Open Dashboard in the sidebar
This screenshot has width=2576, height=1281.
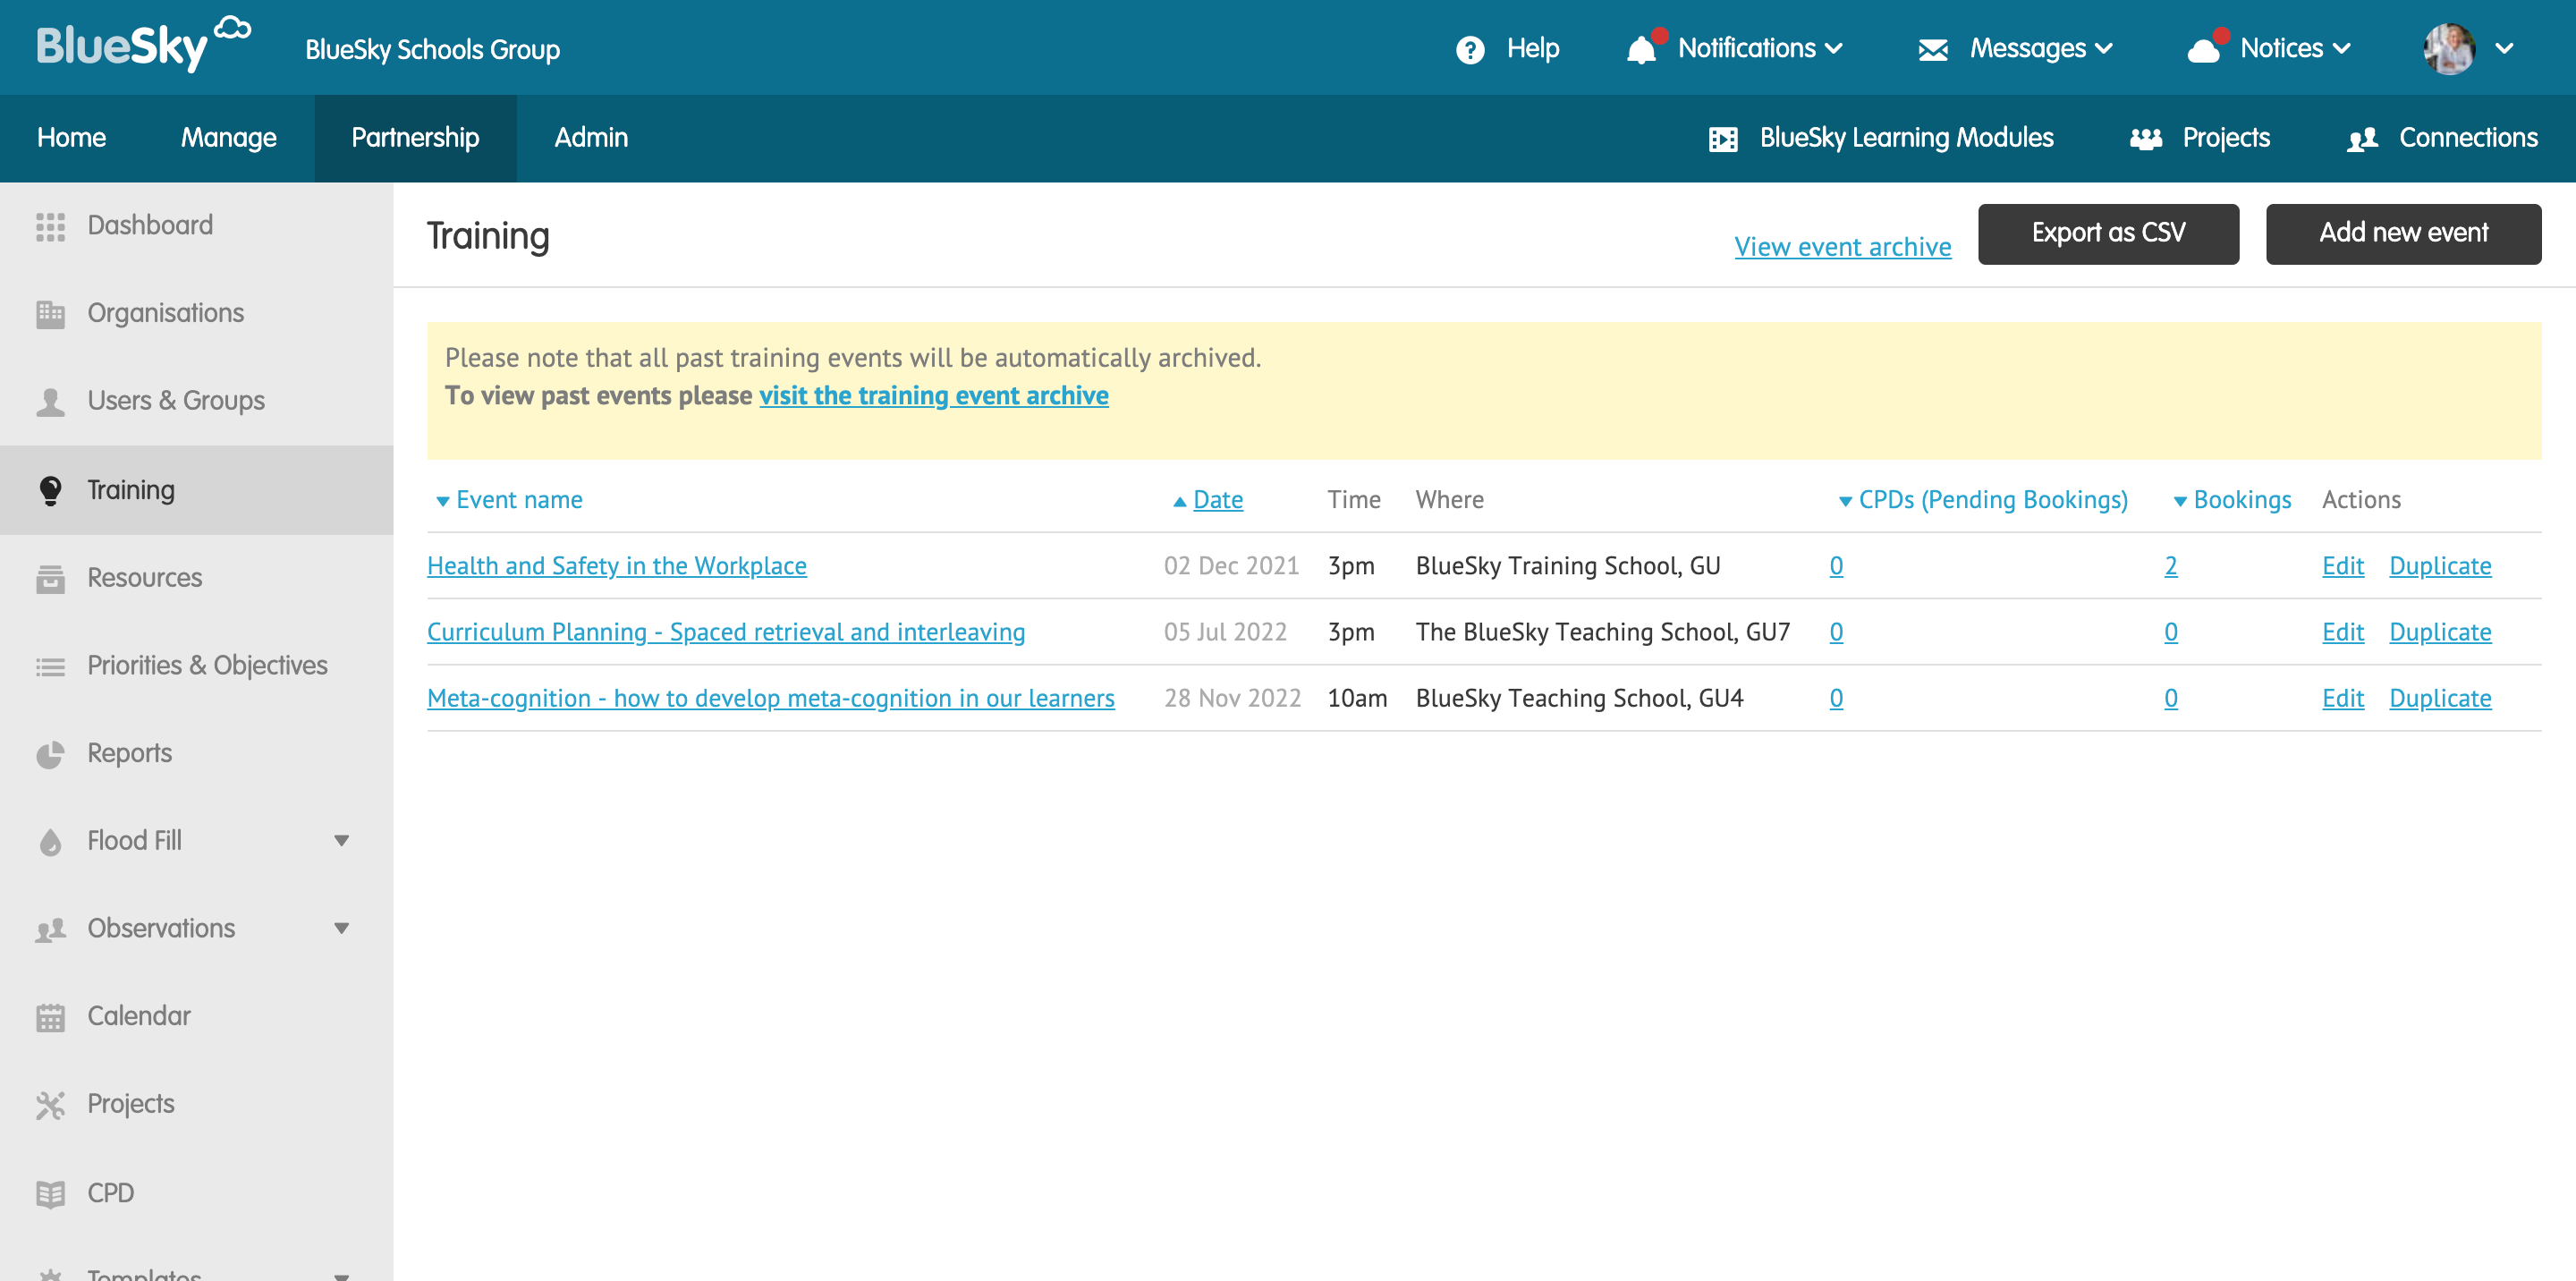(150, 226)
